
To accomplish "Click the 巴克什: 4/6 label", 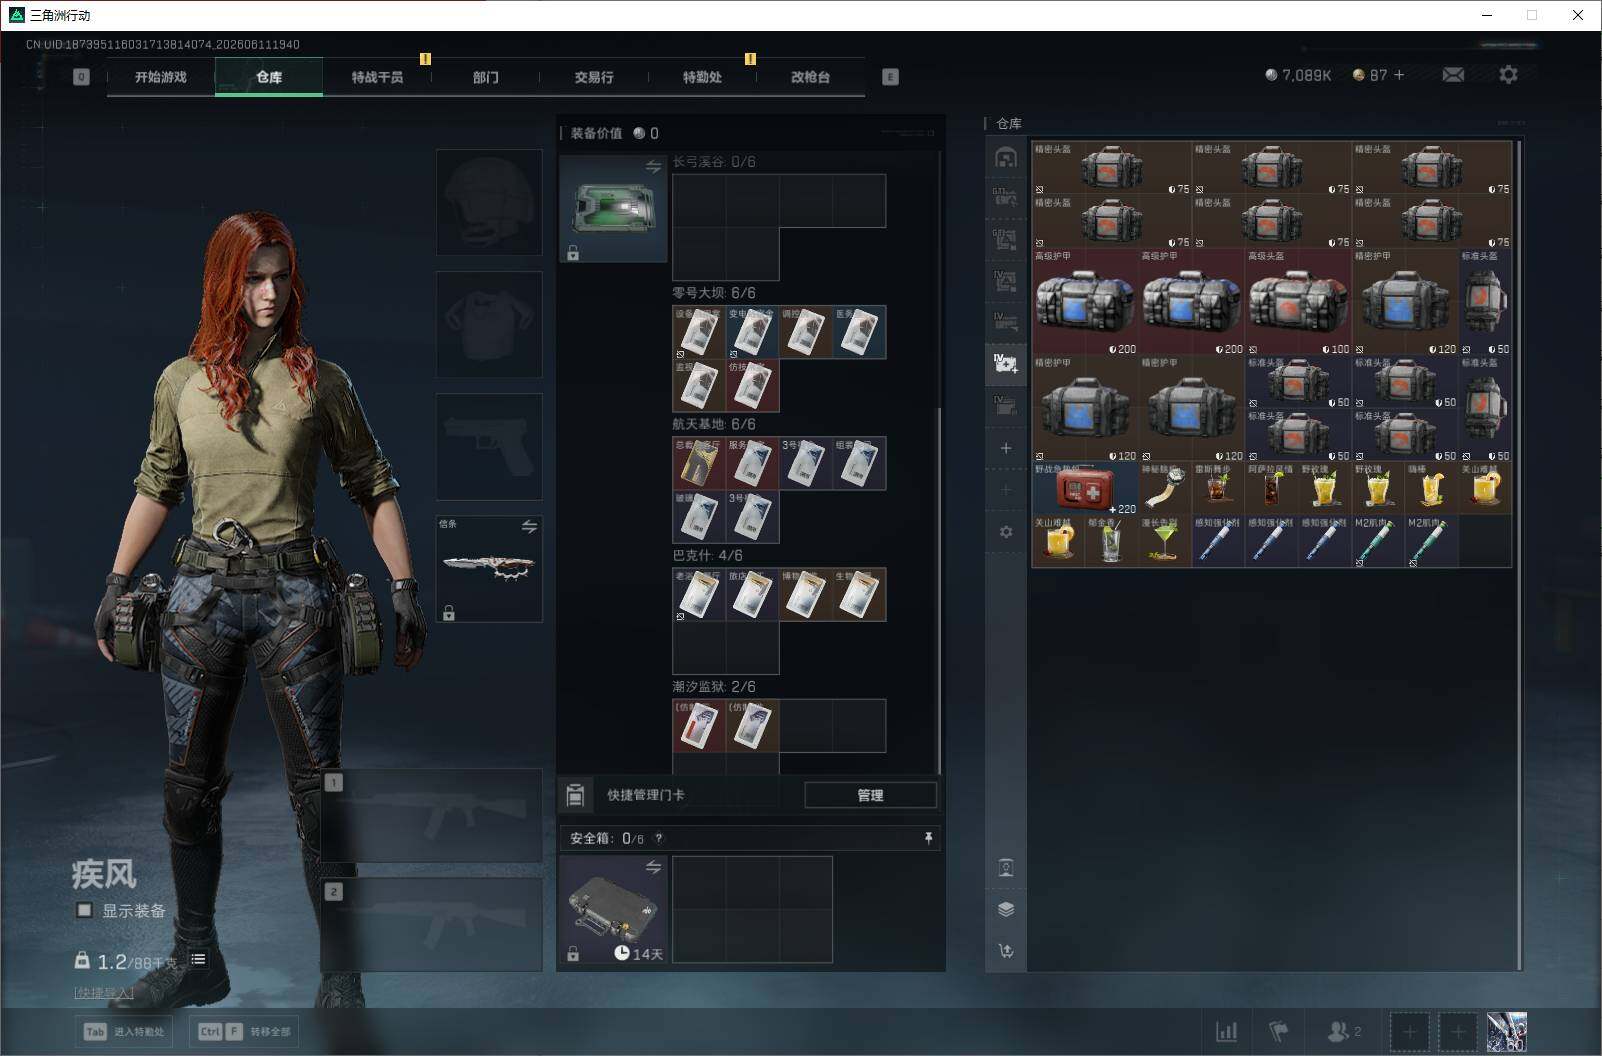I will pos(707,555).
